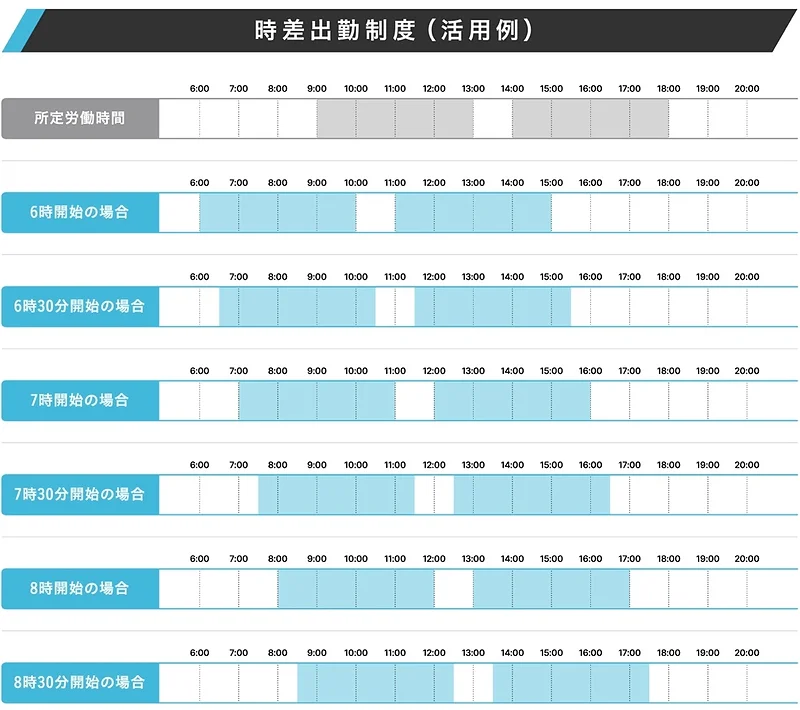Click 8:00 above the 7時30分開始の場合 row

point(278,465)
